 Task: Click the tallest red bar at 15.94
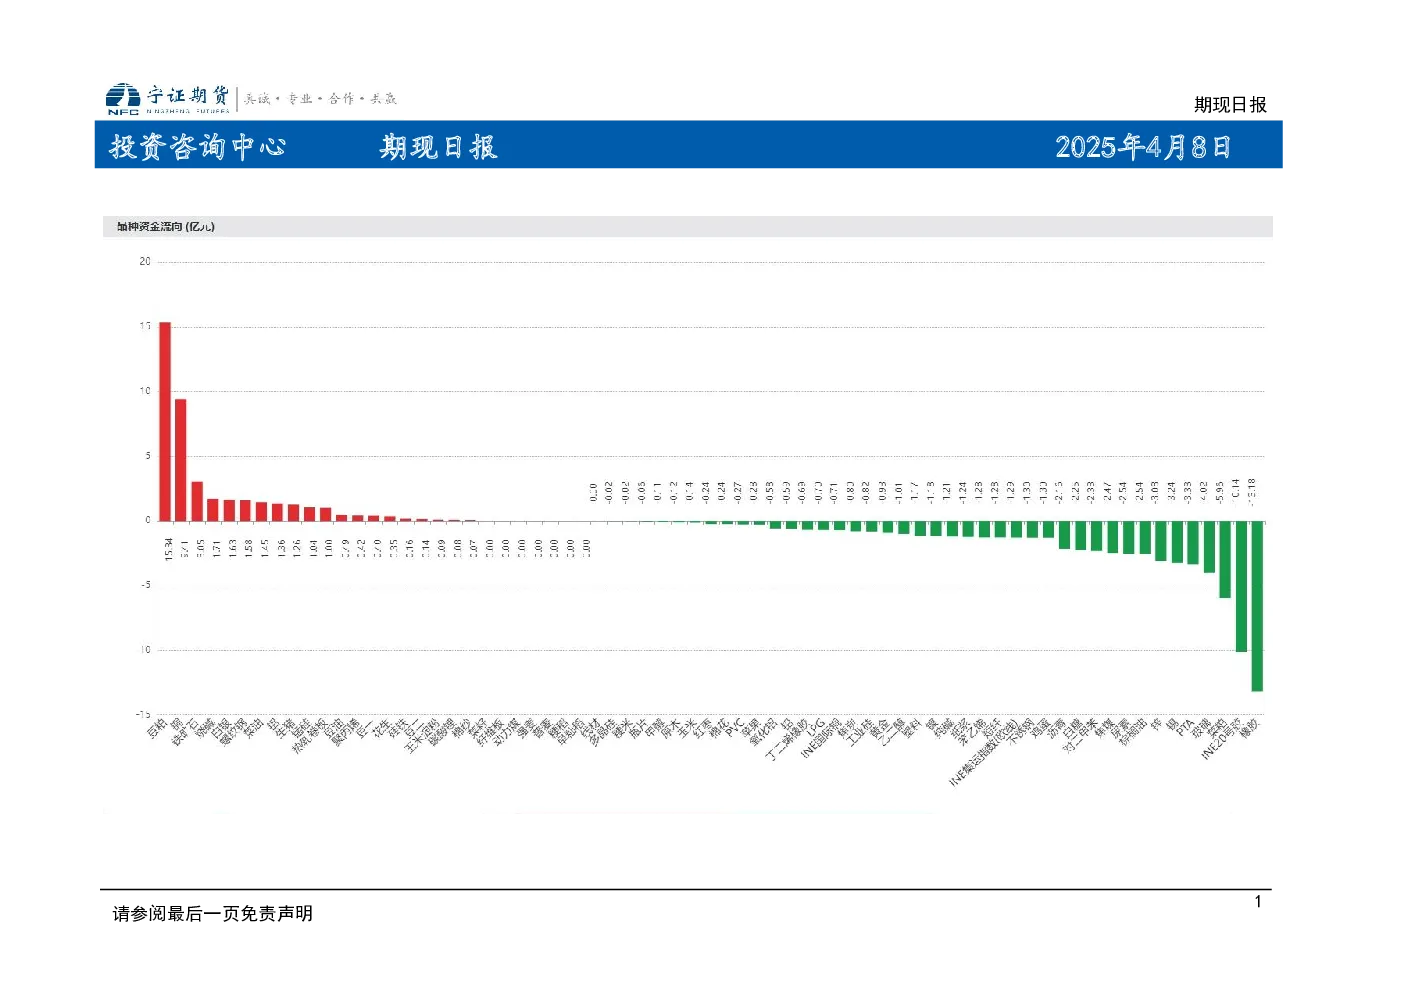point(165,421)
